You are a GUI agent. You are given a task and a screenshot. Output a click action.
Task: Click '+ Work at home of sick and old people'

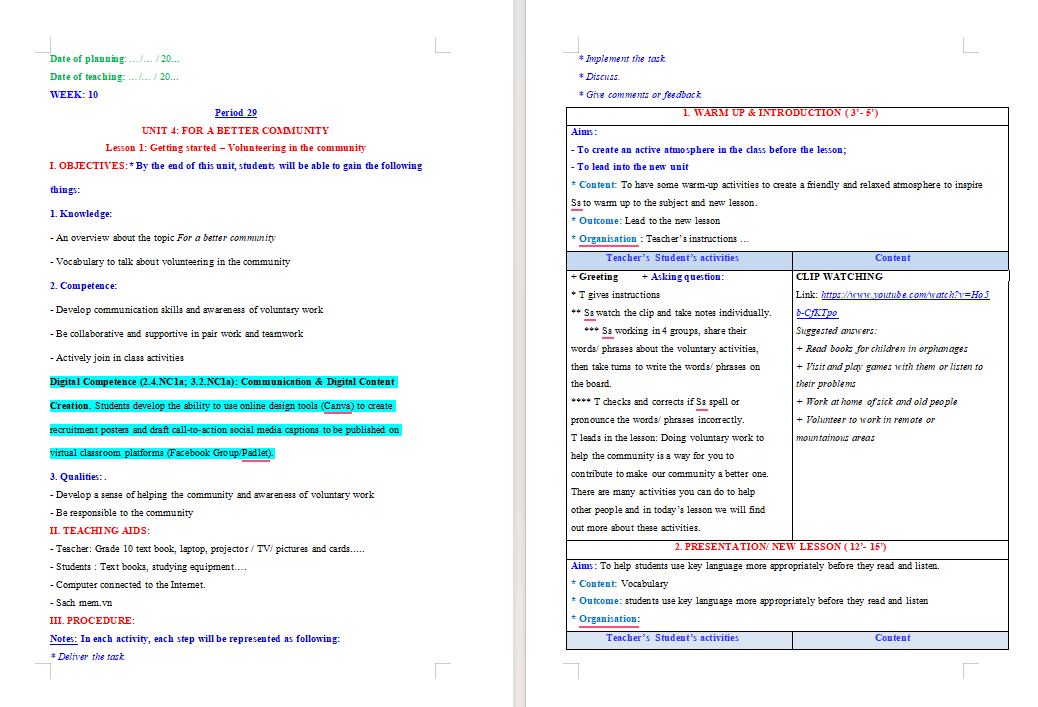(876, 402)
